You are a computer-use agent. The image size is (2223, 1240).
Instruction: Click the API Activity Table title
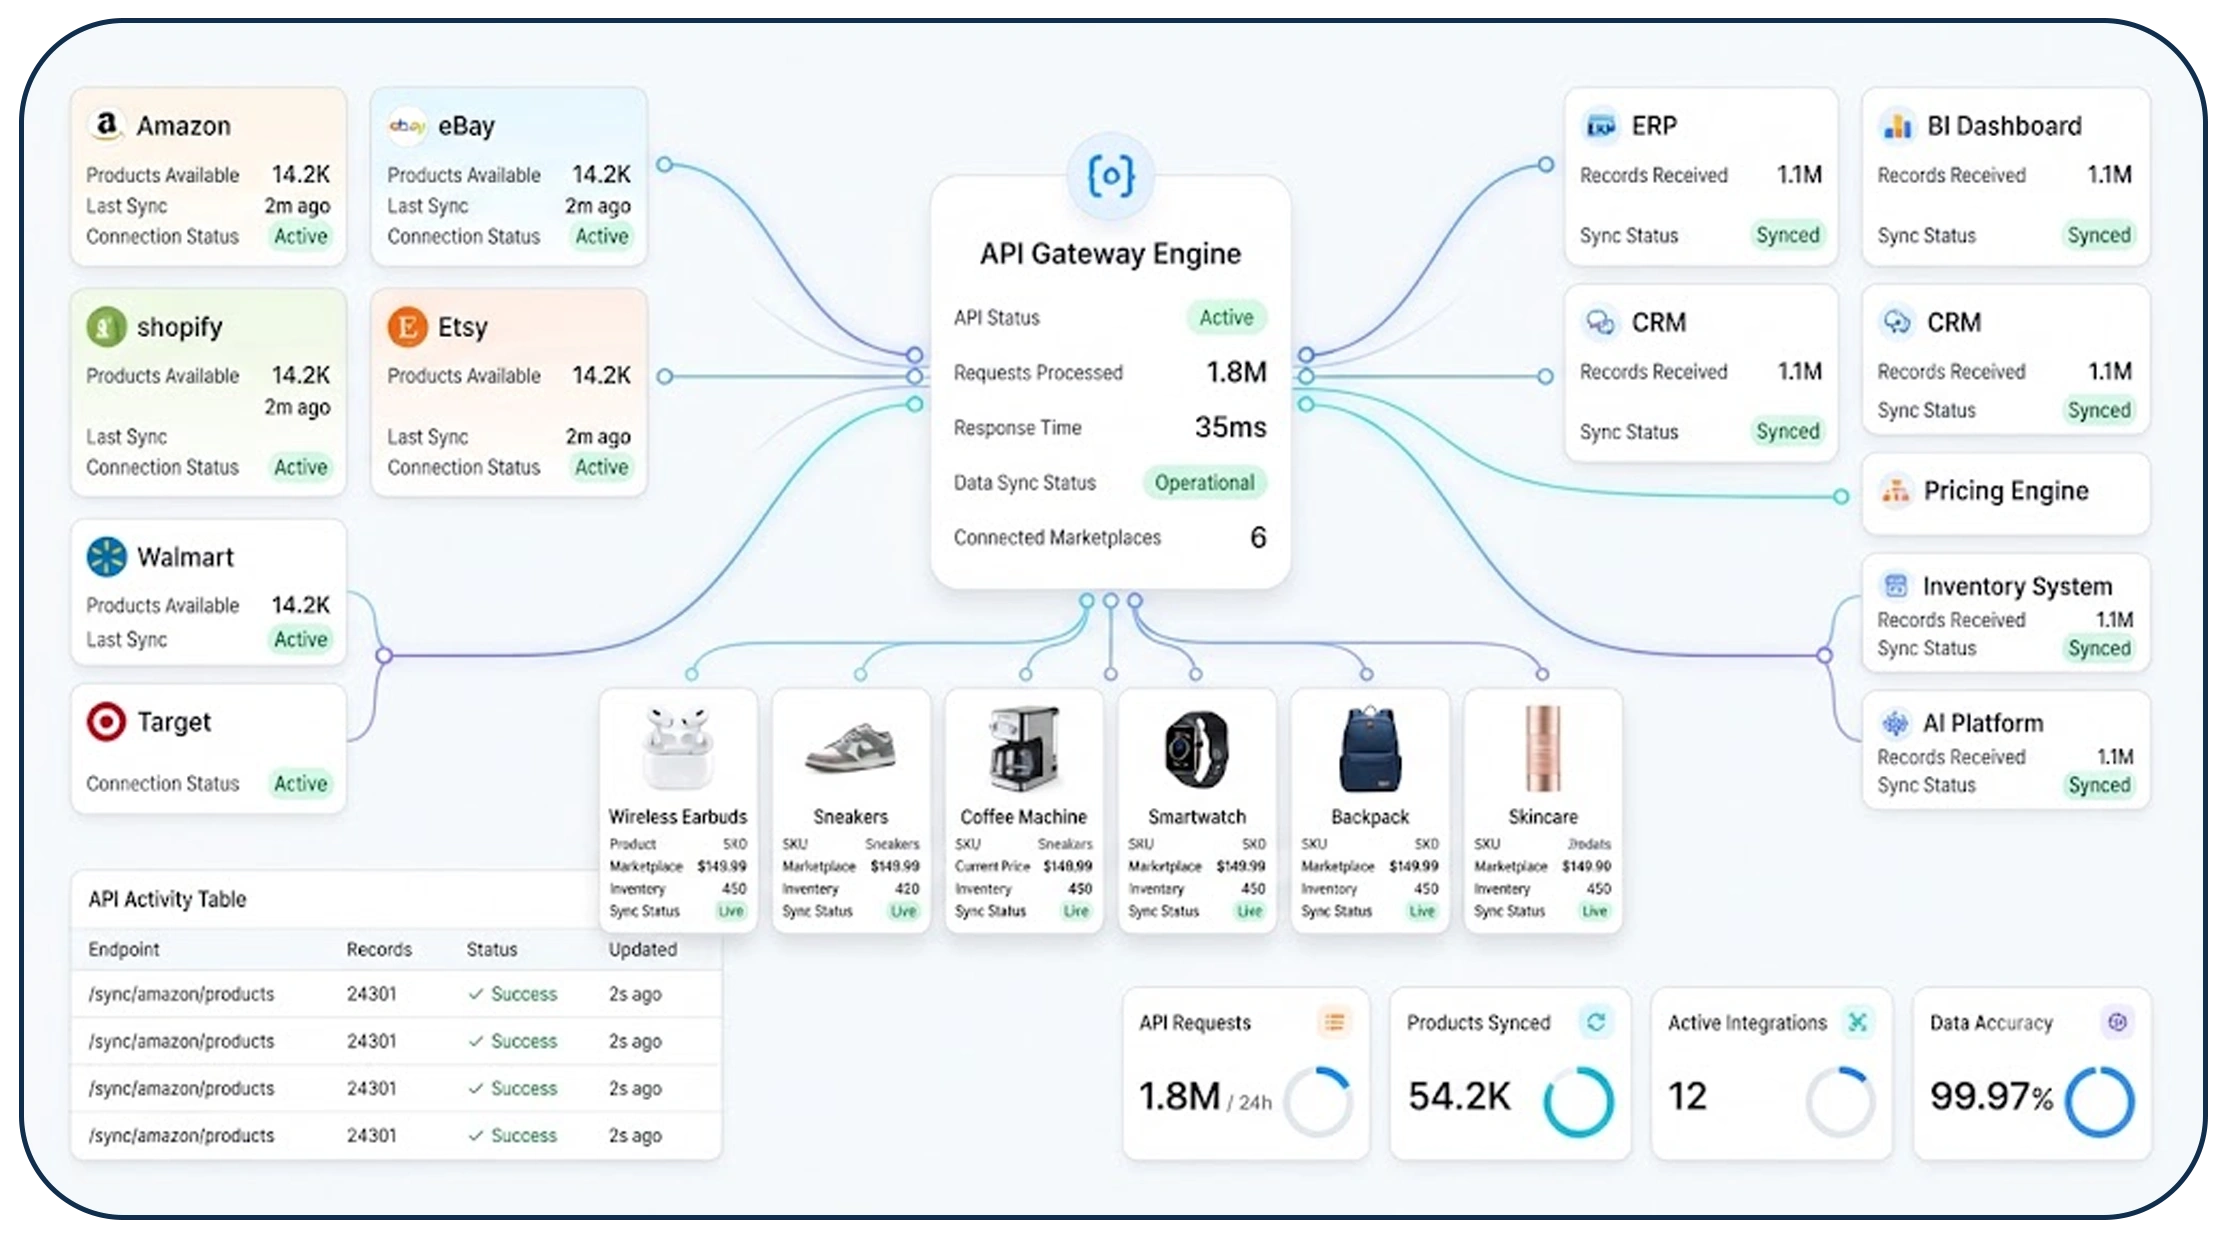167,899
